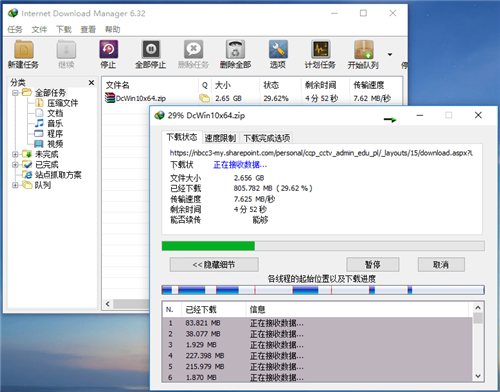Click left arrow of main window horizontal scrollbar

[108, 304]
